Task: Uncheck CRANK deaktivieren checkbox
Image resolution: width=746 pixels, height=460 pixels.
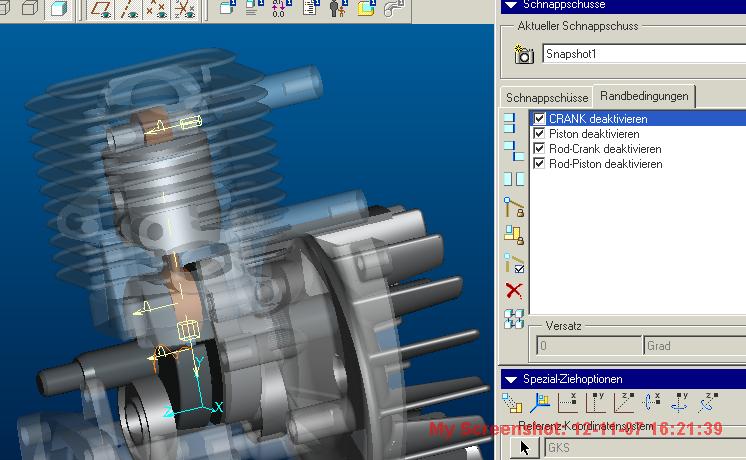Action: pos(540,119)
